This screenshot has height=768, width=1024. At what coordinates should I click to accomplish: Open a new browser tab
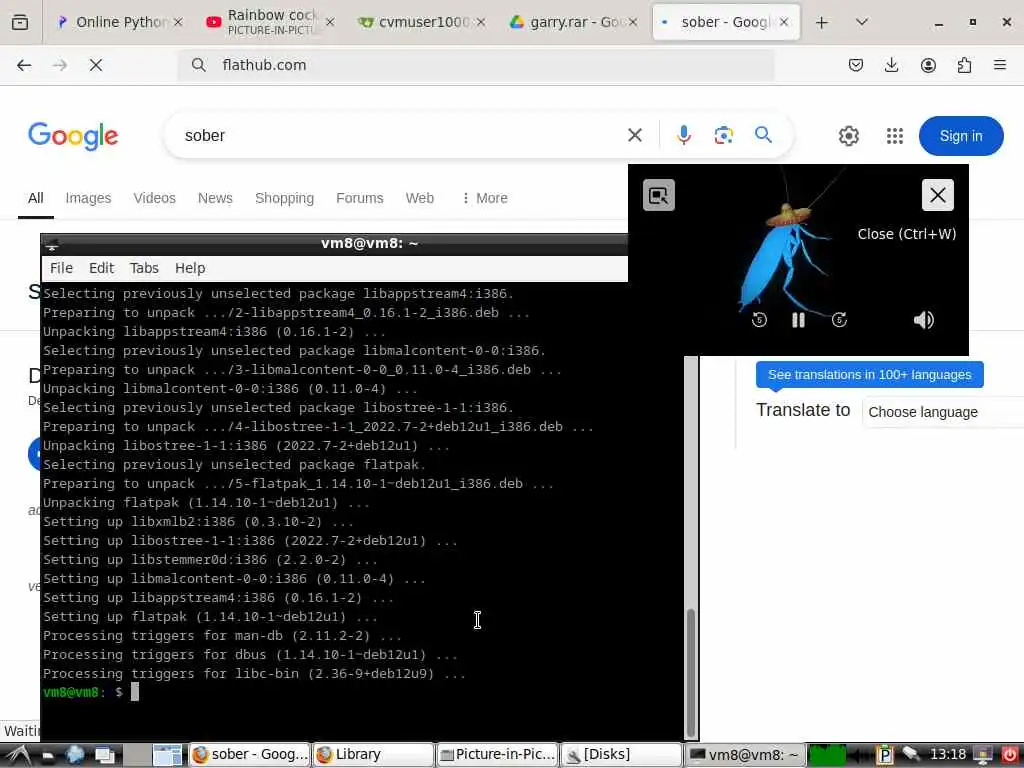point(822,23)
